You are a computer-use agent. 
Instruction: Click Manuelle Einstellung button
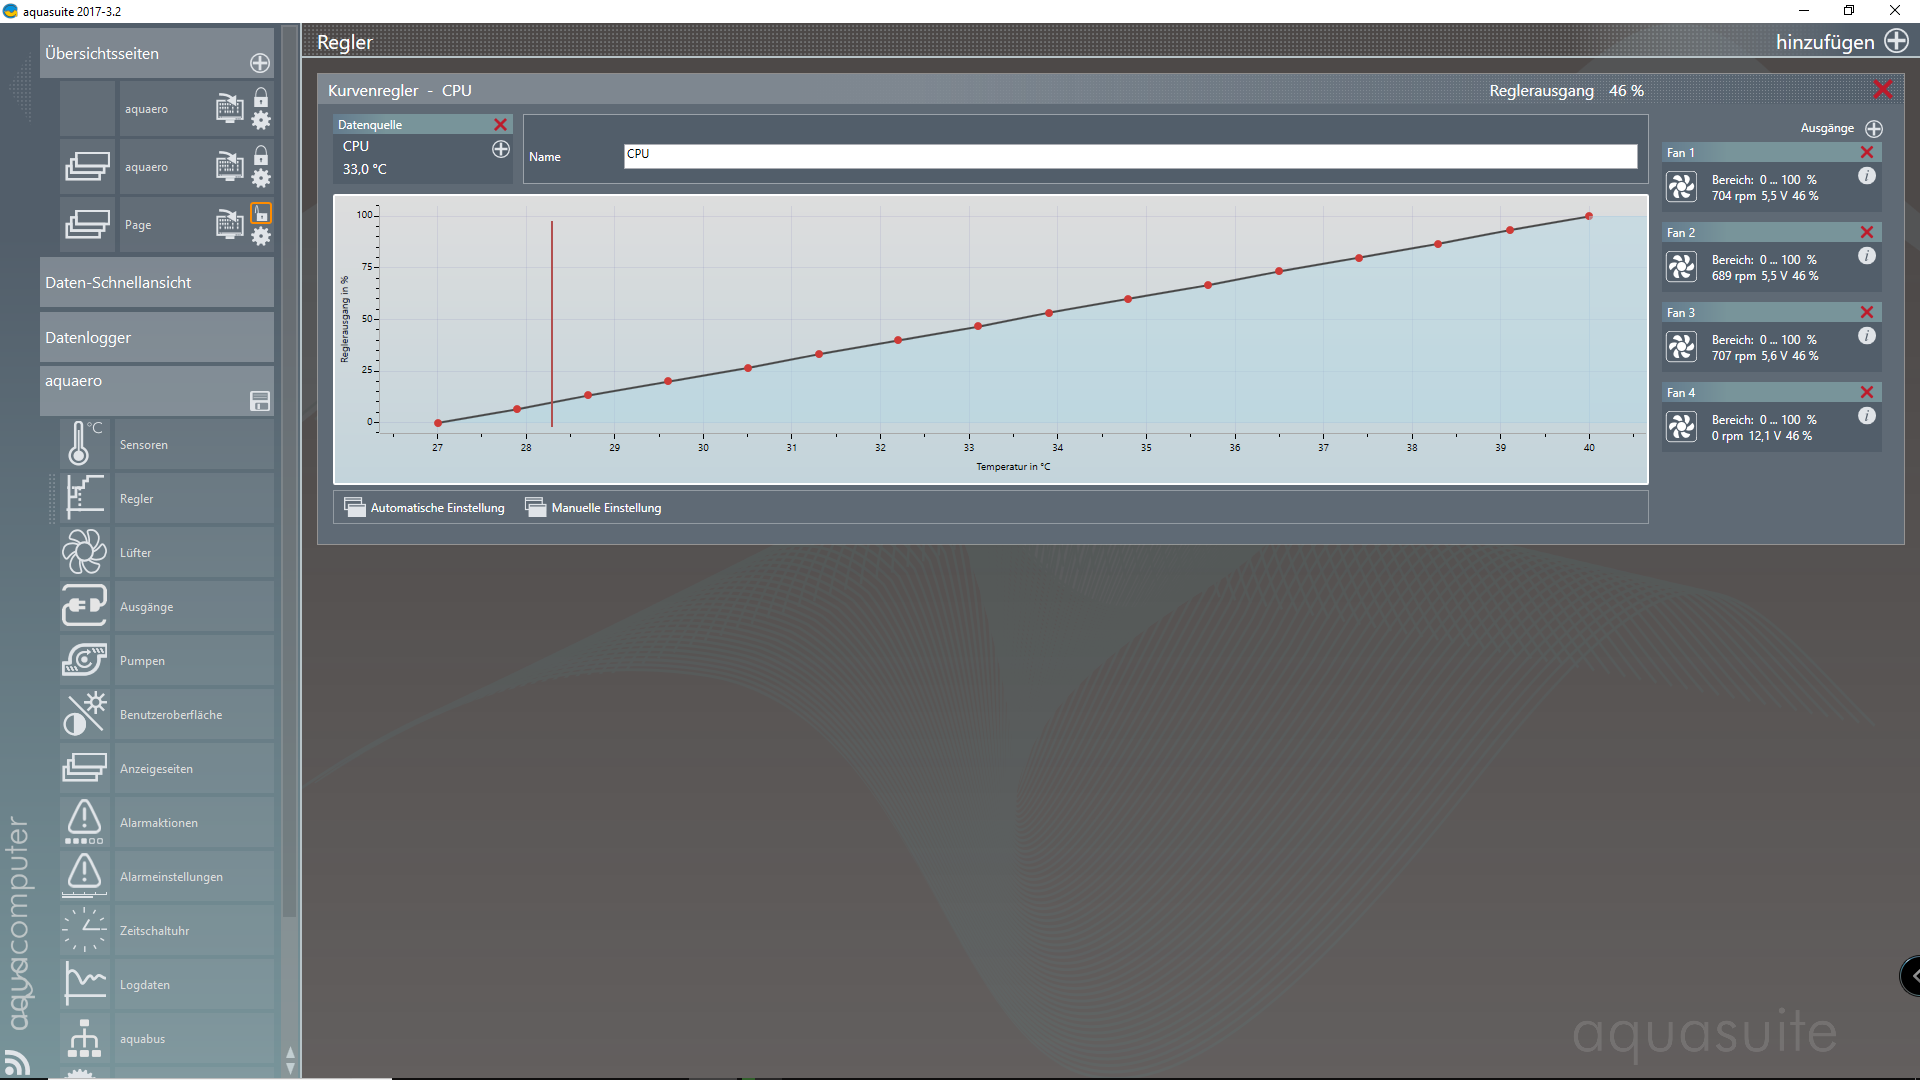(594, 508)
